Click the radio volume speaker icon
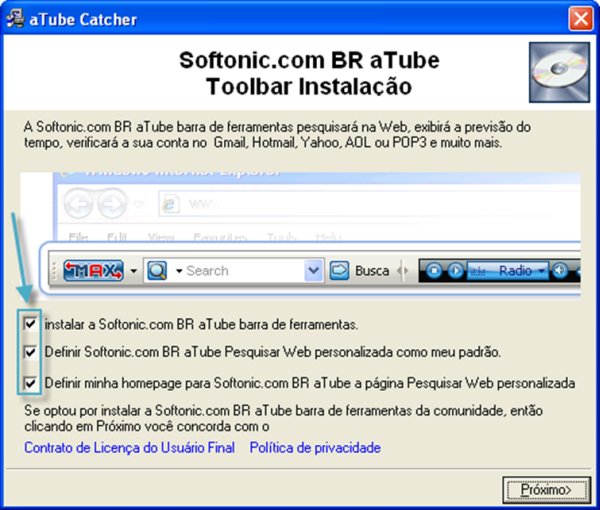Image resolution: width=600 pixels, height=510 pixels. [560, 270]
